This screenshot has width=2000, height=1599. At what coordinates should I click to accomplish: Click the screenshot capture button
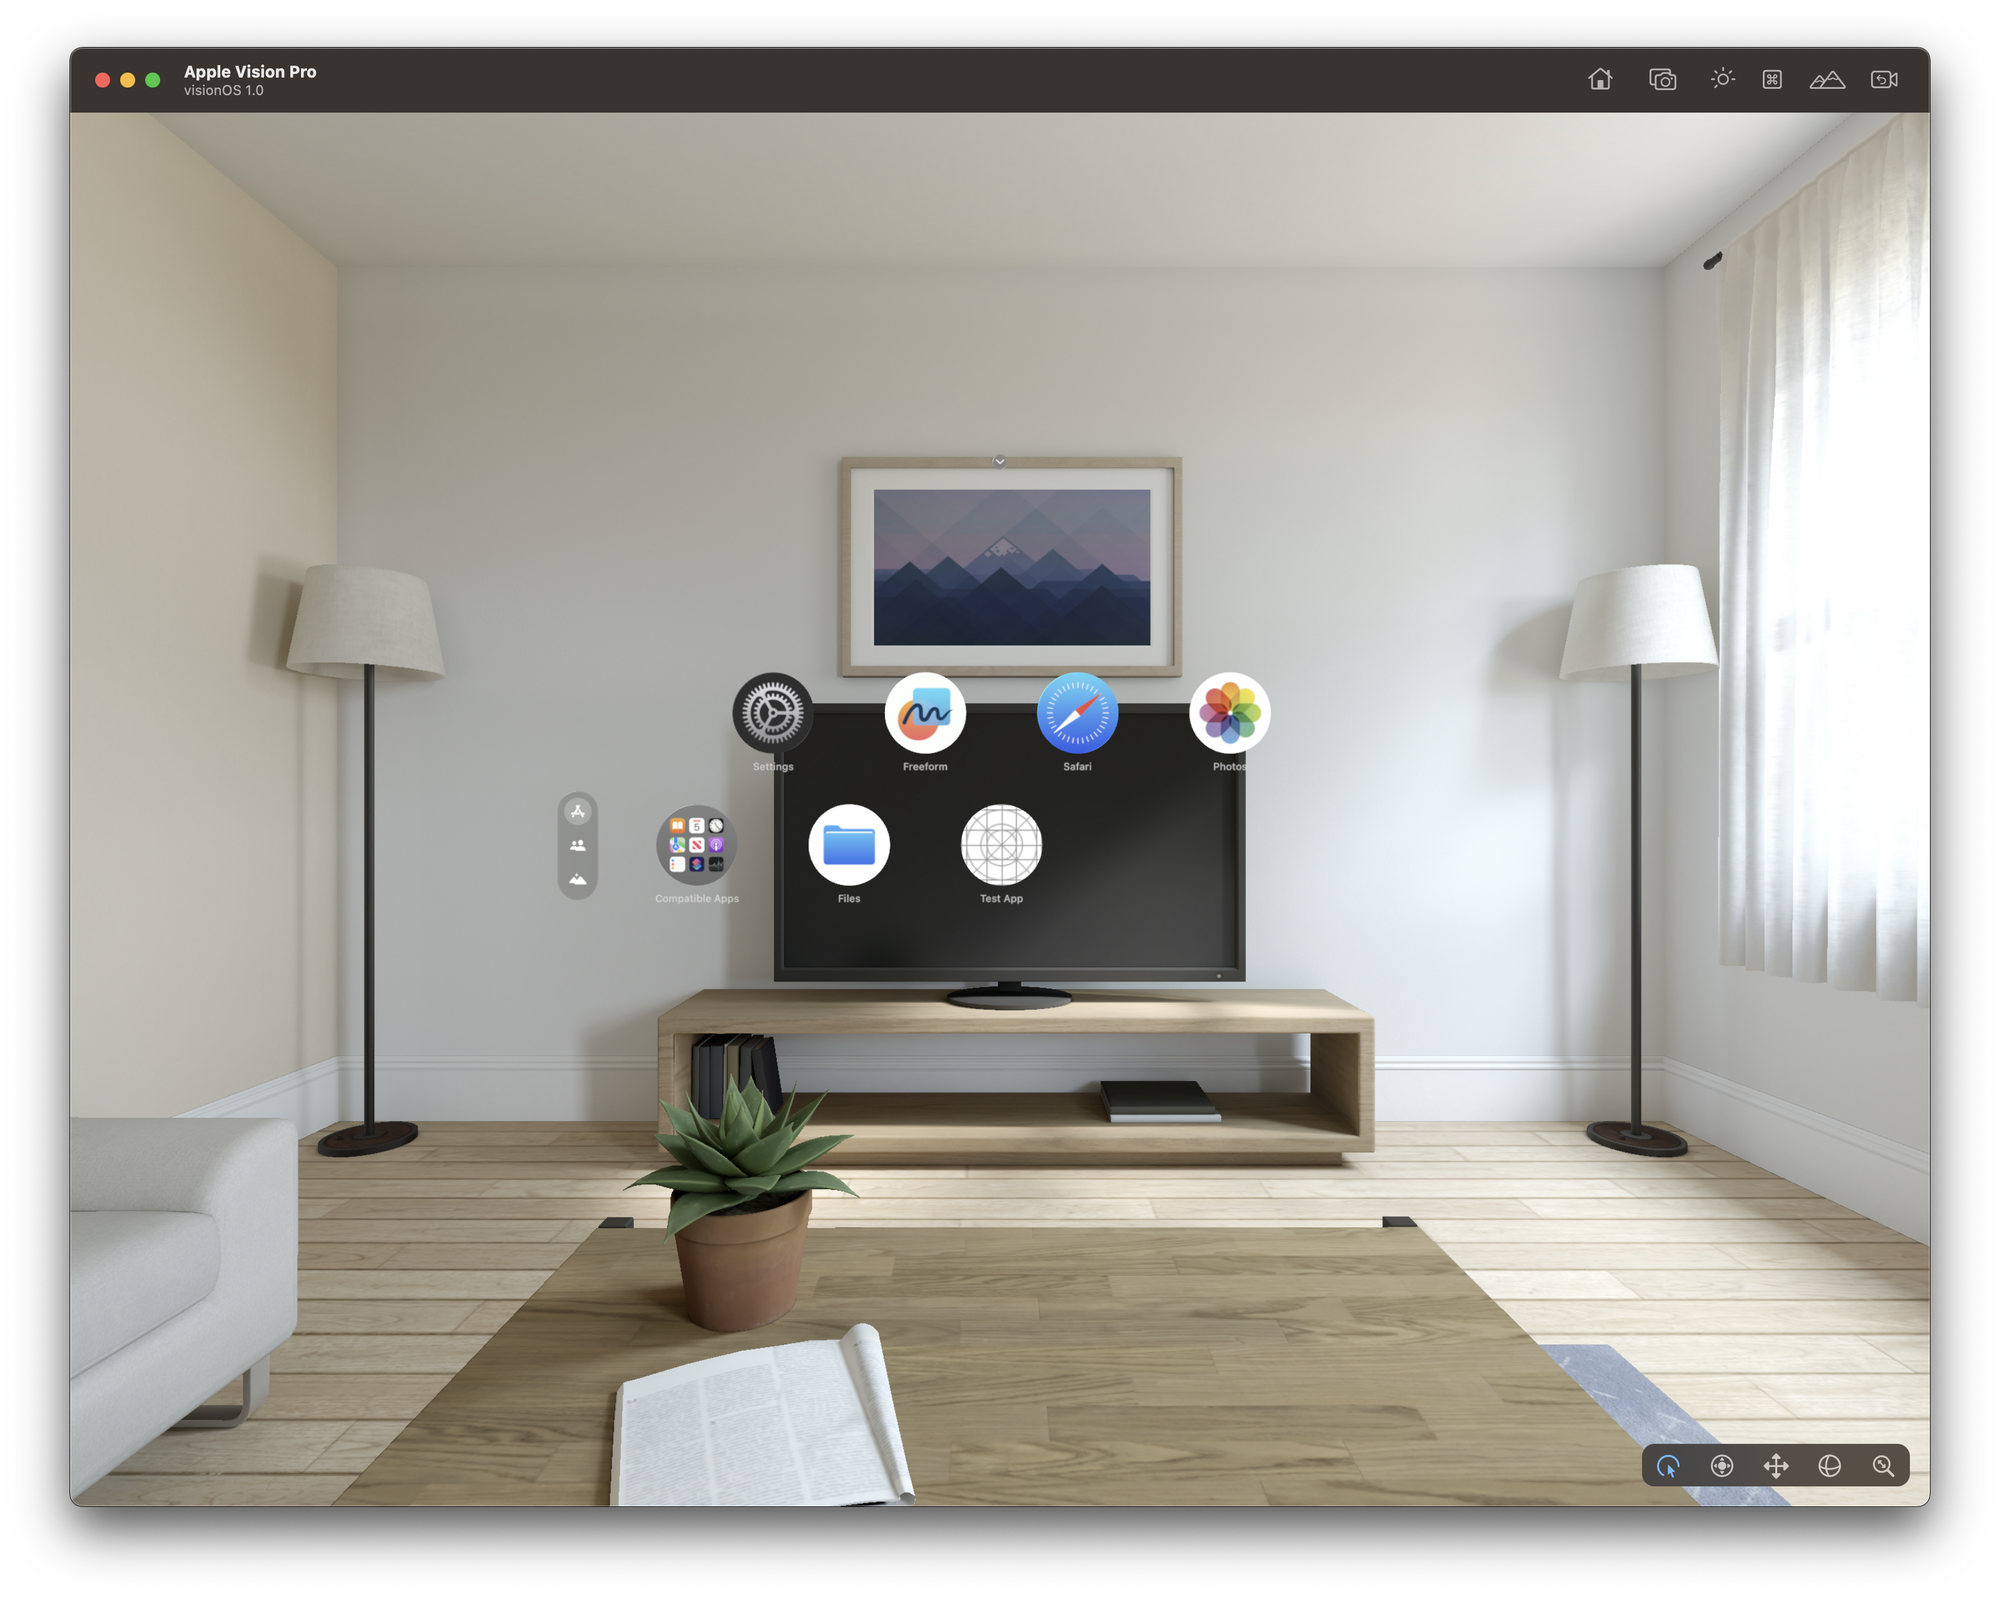tap(1662, 78)
